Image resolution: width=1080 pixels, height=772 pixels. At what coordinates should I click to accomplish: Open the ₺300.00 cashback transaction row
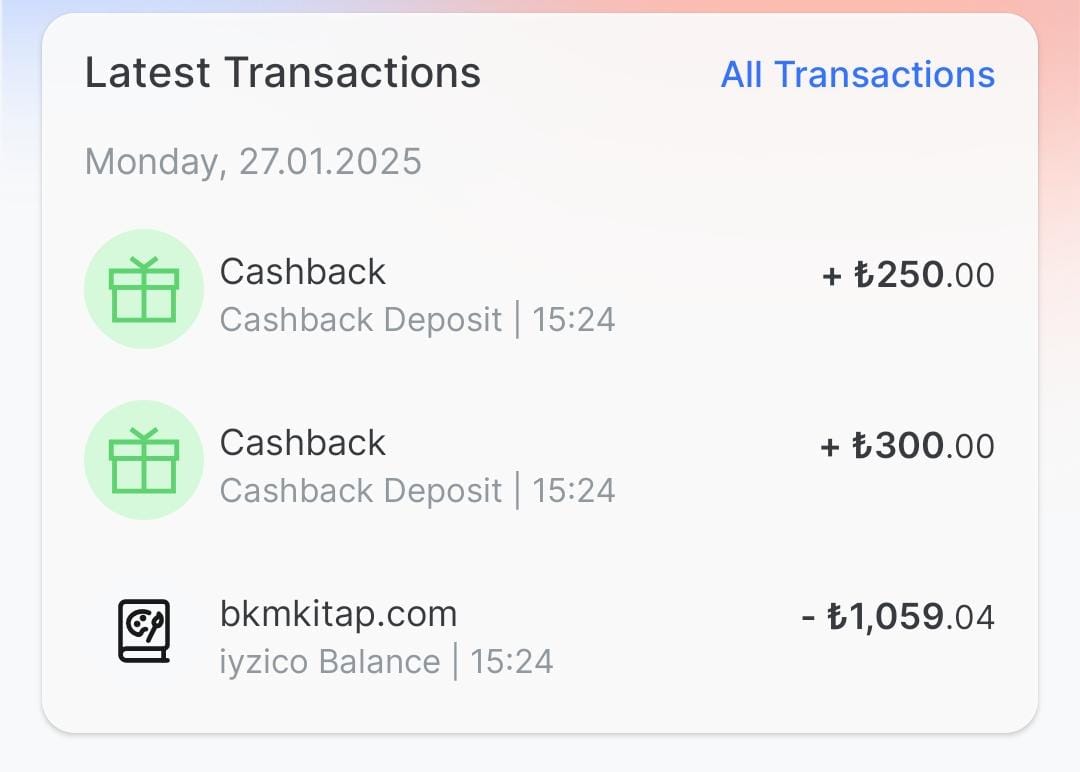(650, 466)
